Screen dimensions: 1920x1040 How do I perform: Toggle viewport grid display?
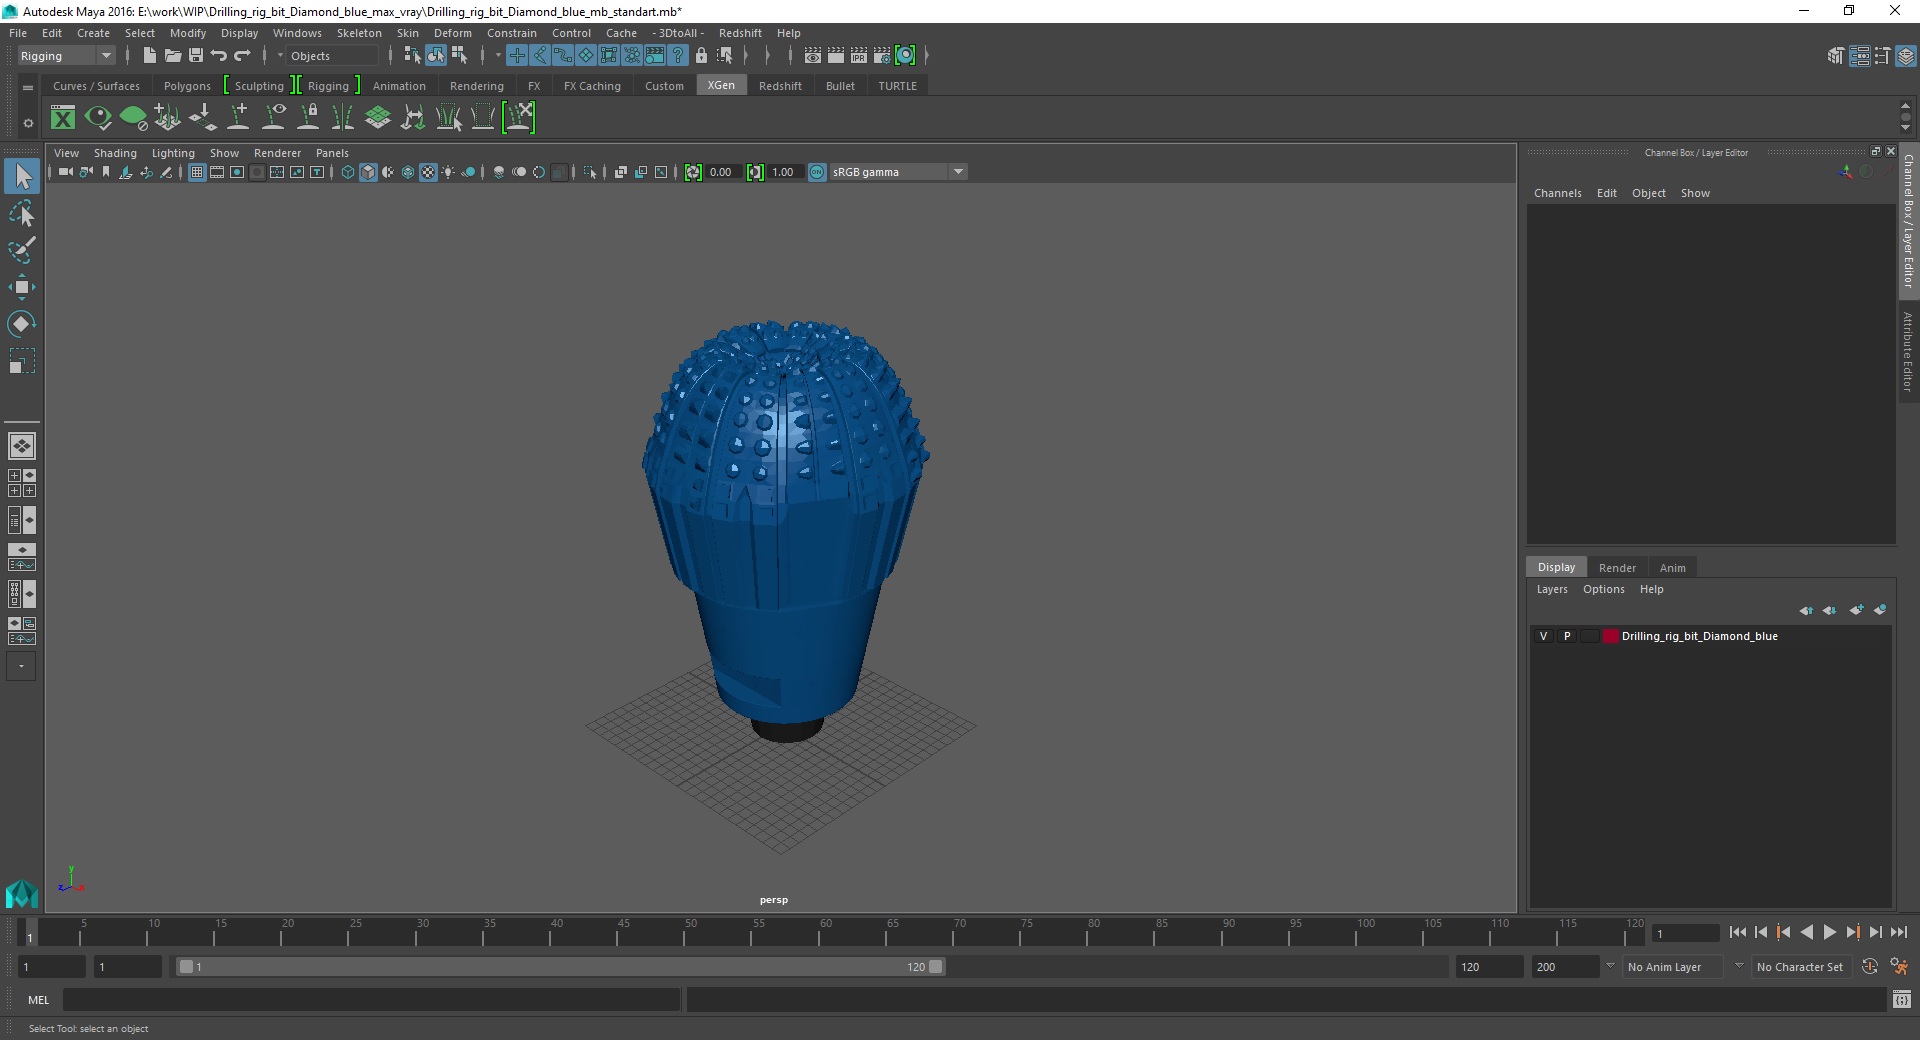click(197, 172)
